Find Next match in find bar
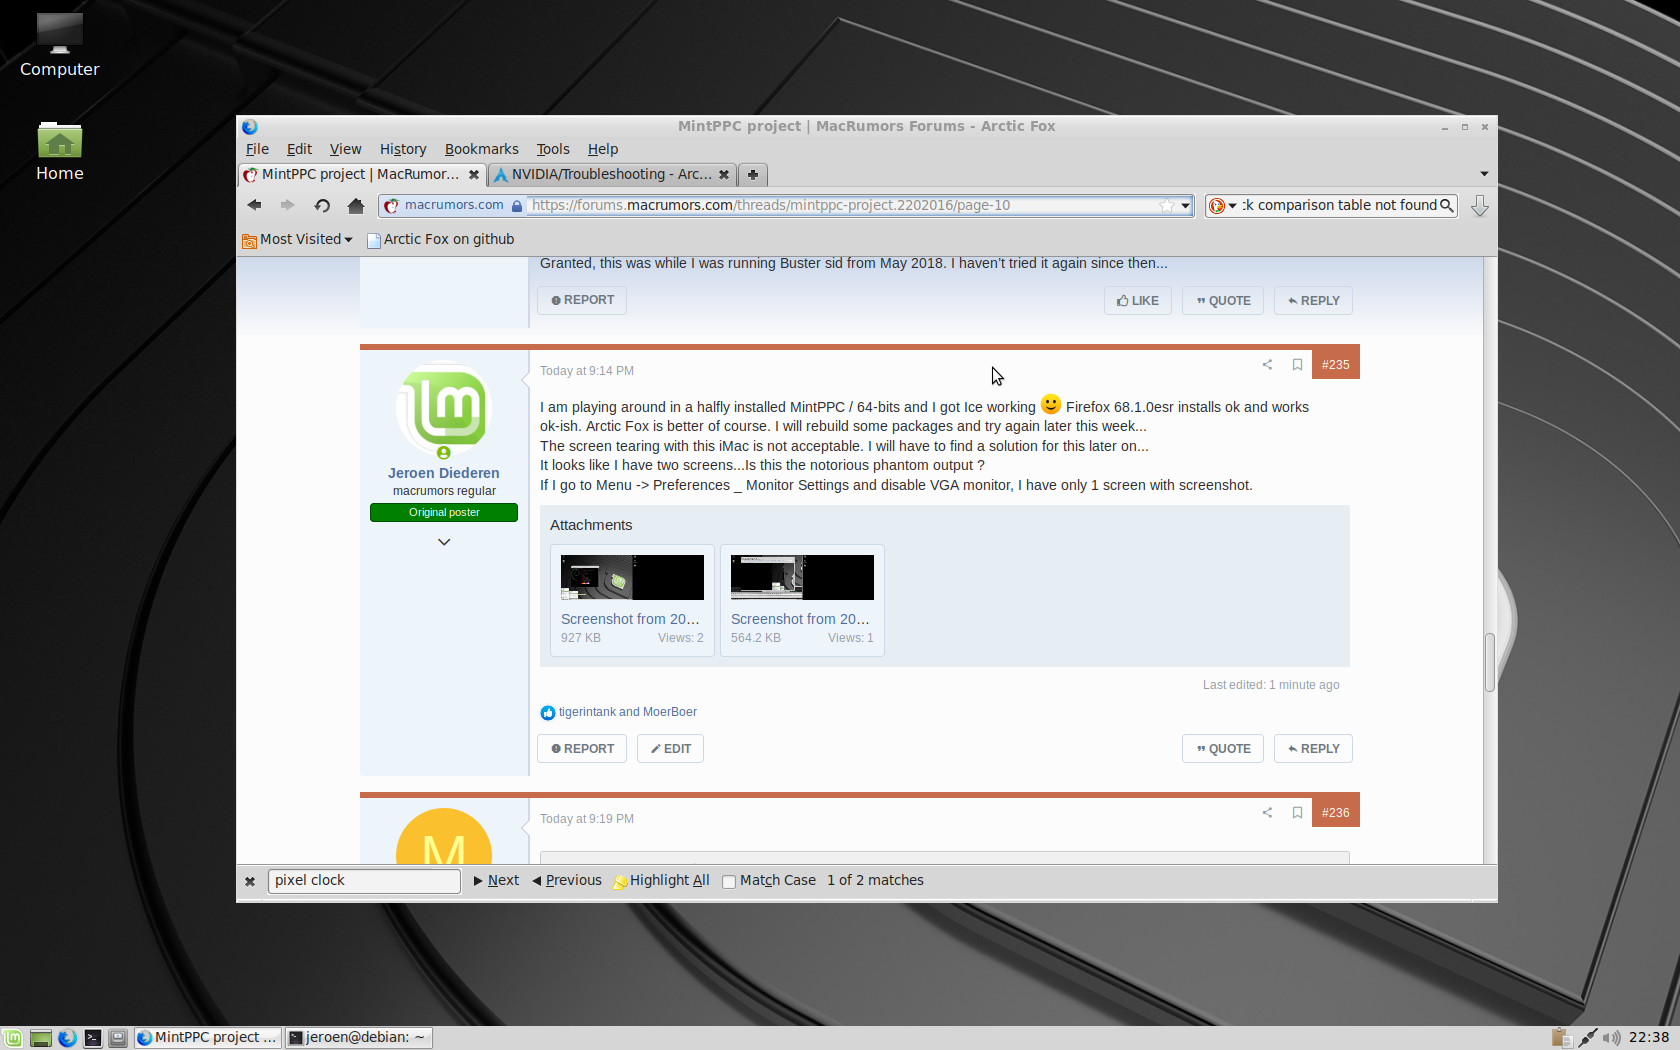This screenshot has height=1050, width=1680. (496, 881)
